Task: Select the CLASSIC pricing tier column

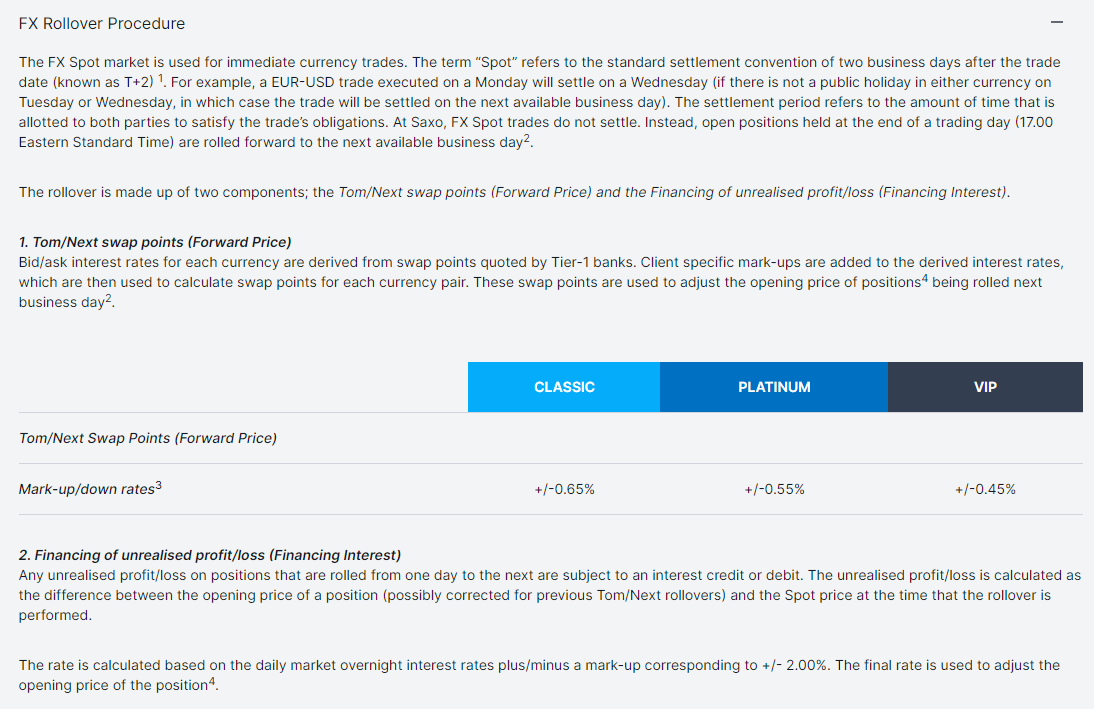Action: [564, 387]
